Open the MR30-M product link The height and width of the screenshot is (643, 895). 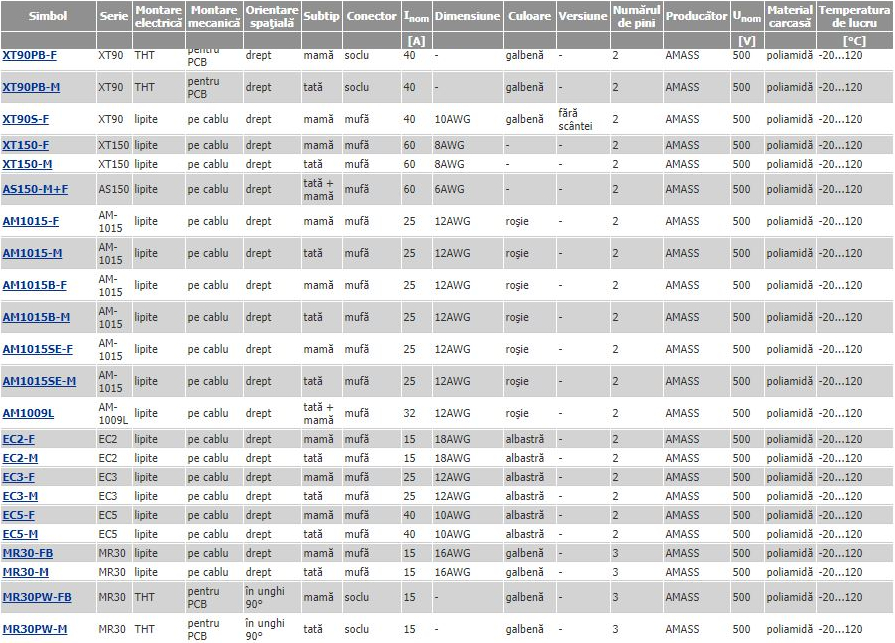[26, 572]
